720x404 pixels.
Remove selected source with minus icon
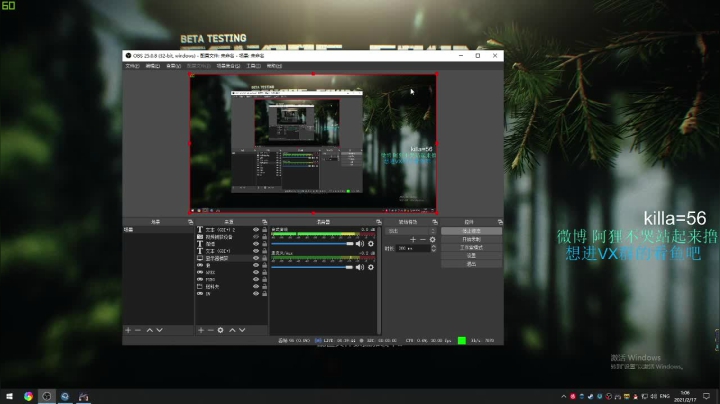coord(210,330)
